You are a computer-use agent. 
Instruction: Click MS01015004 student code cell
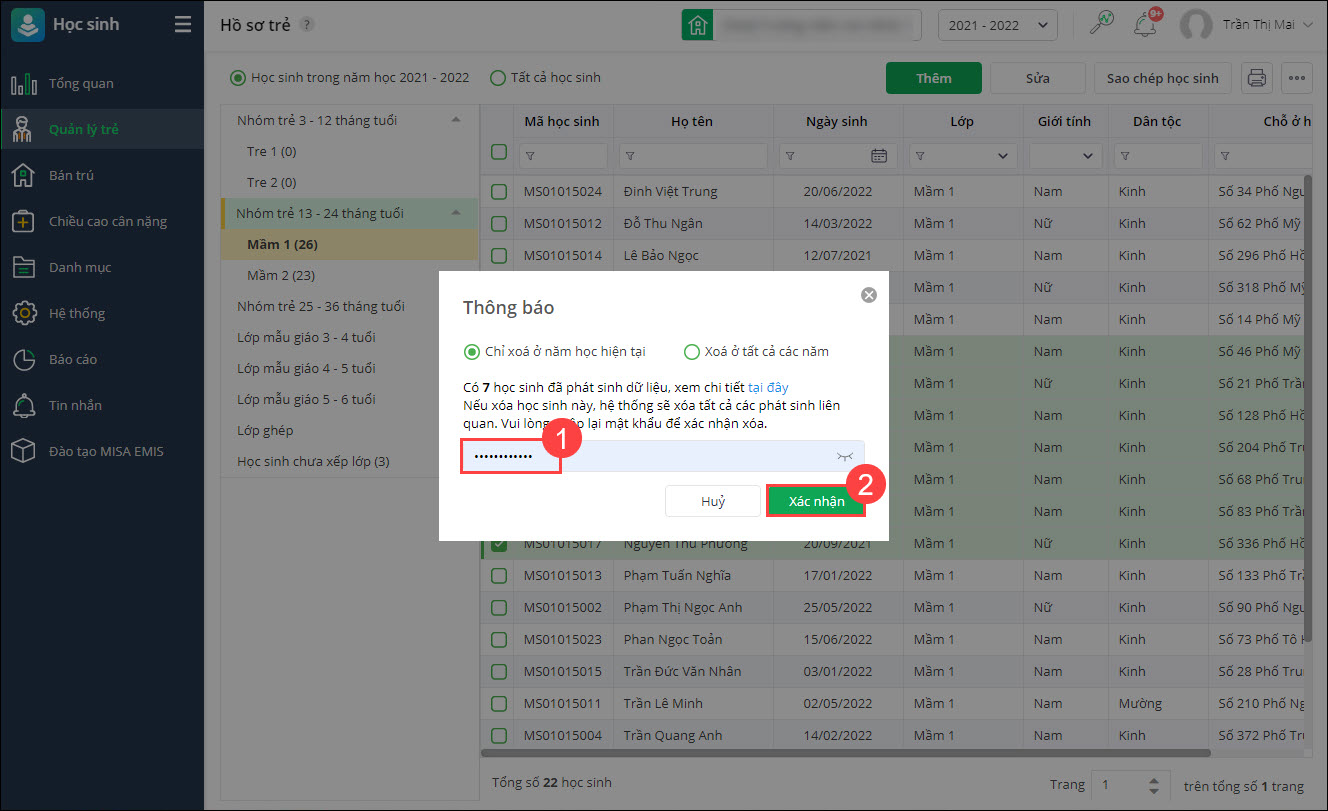(x=563, y=735)
